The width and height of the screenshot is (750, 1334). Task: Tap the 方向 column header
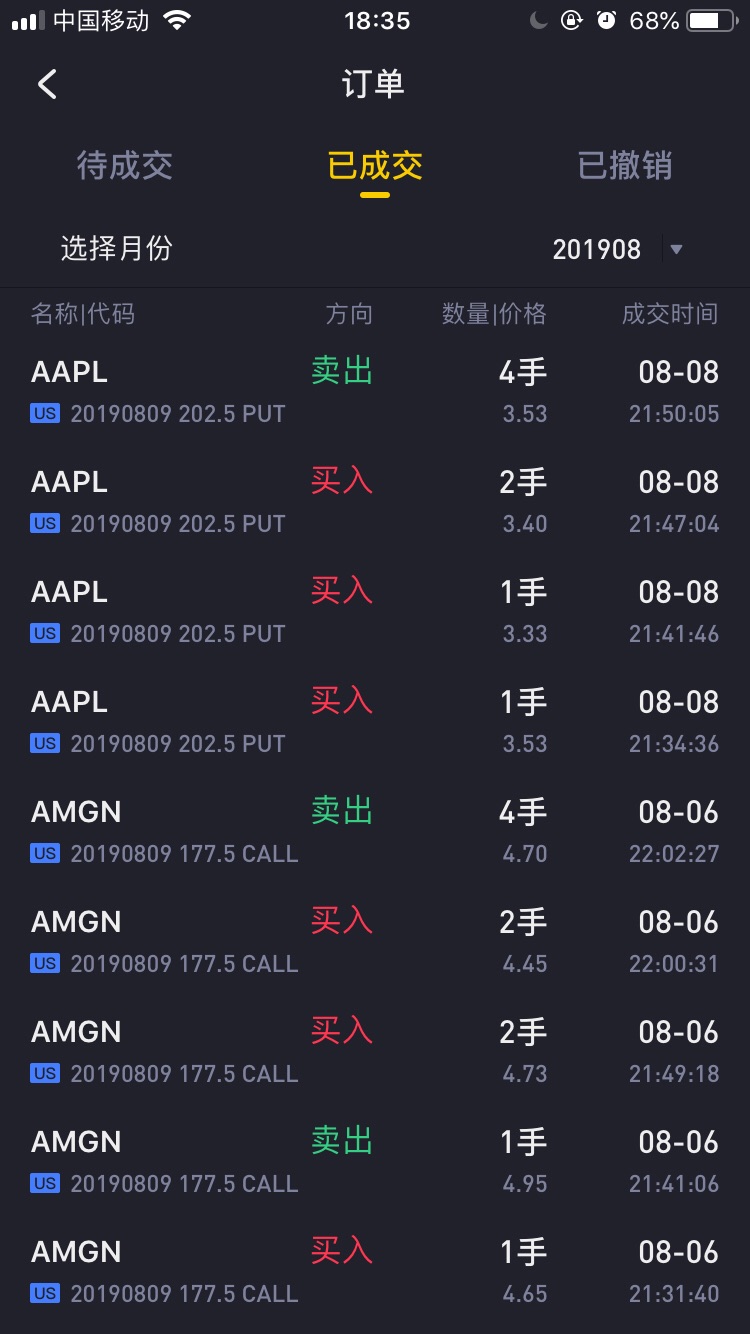pos(349,314)
